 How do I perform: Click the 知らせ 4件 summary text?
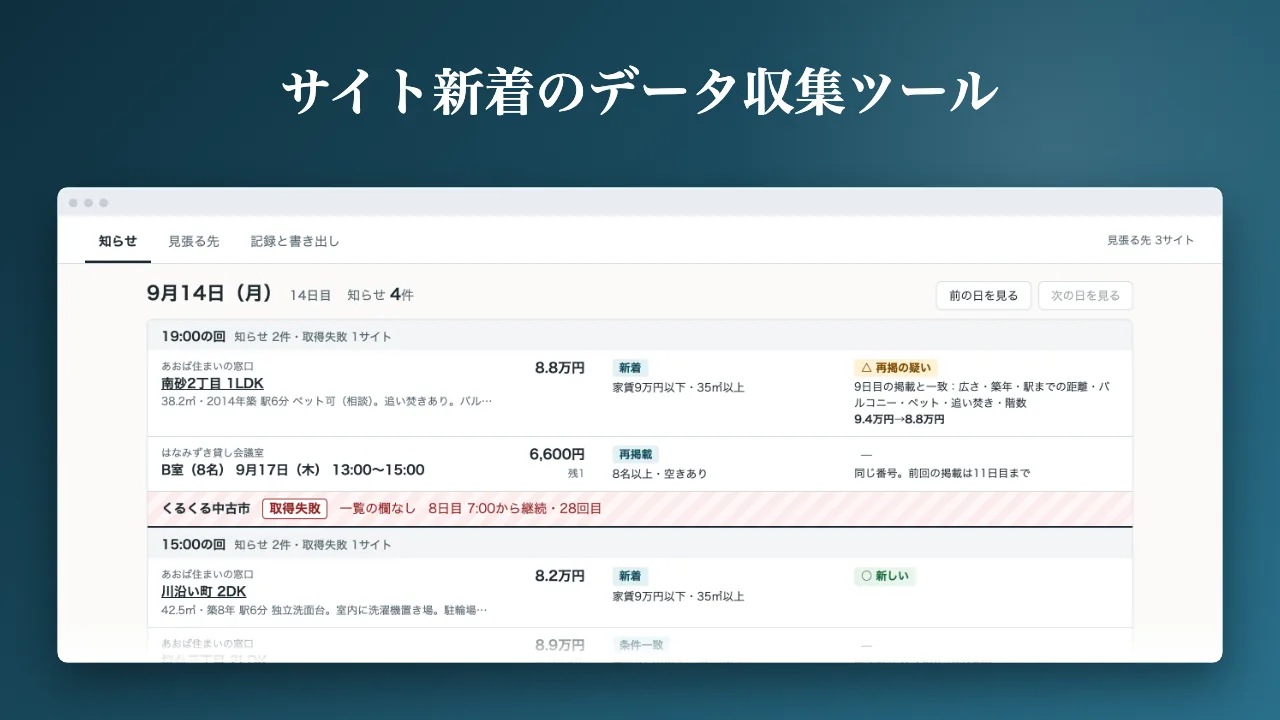click(380, 295)
